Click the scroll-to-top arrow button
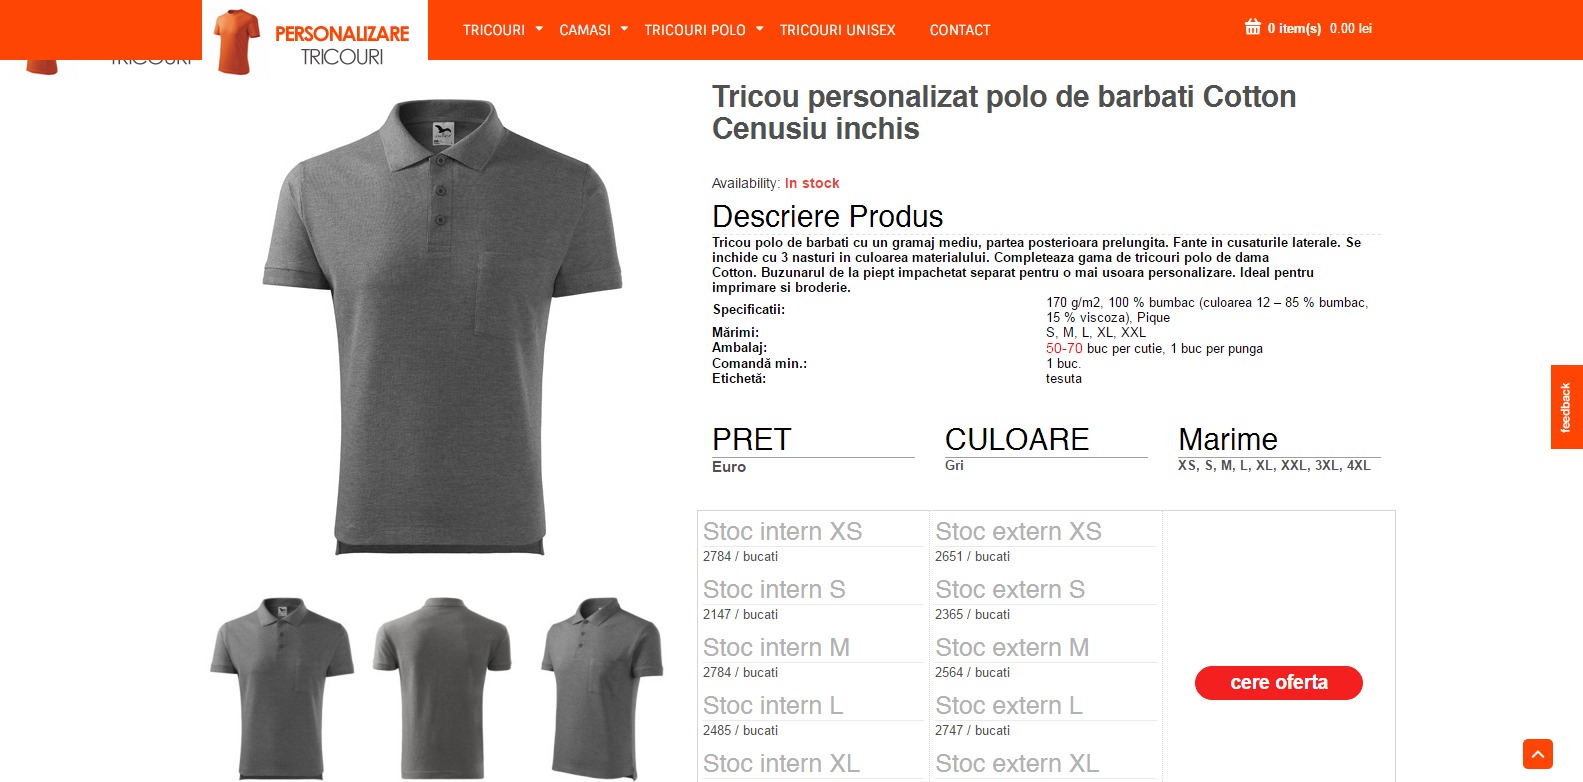 pyautogui.click(x=1538, y=754)
